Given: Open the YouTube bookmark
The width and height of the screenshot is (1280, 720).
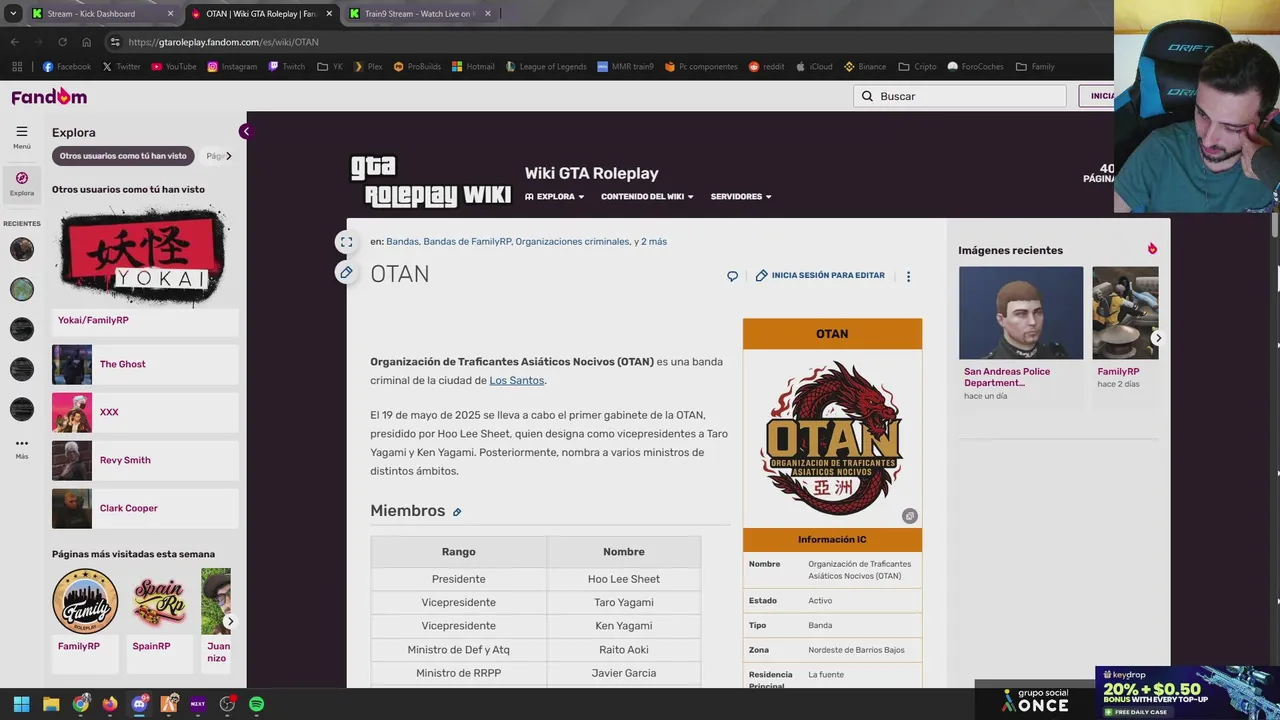Looking at the screenshot, I should [174, 67].
